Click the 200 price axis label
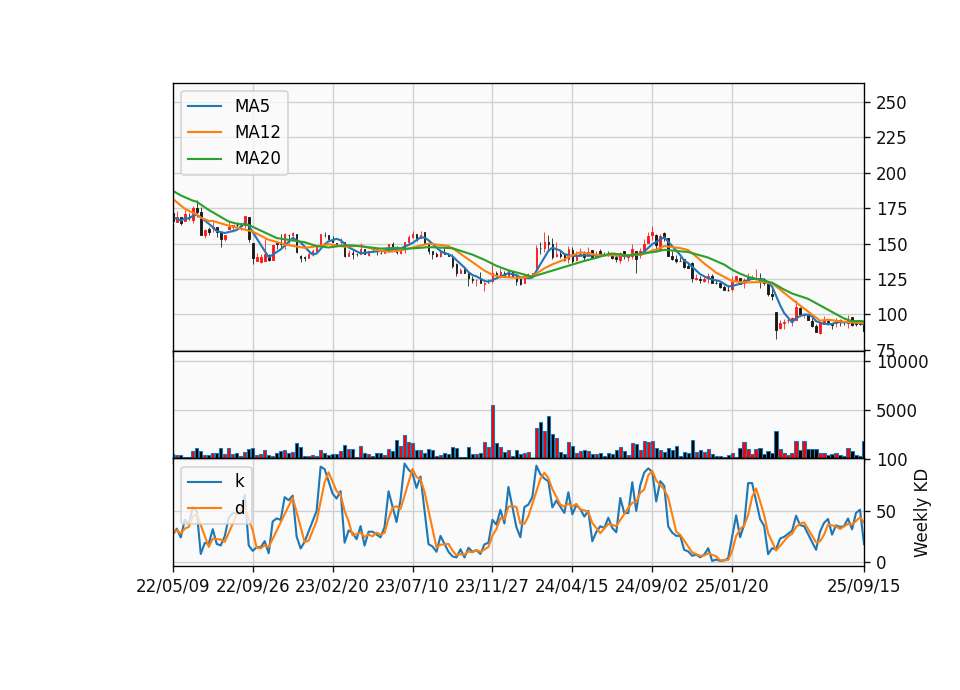The image size is (960, 690). (891, 174)
